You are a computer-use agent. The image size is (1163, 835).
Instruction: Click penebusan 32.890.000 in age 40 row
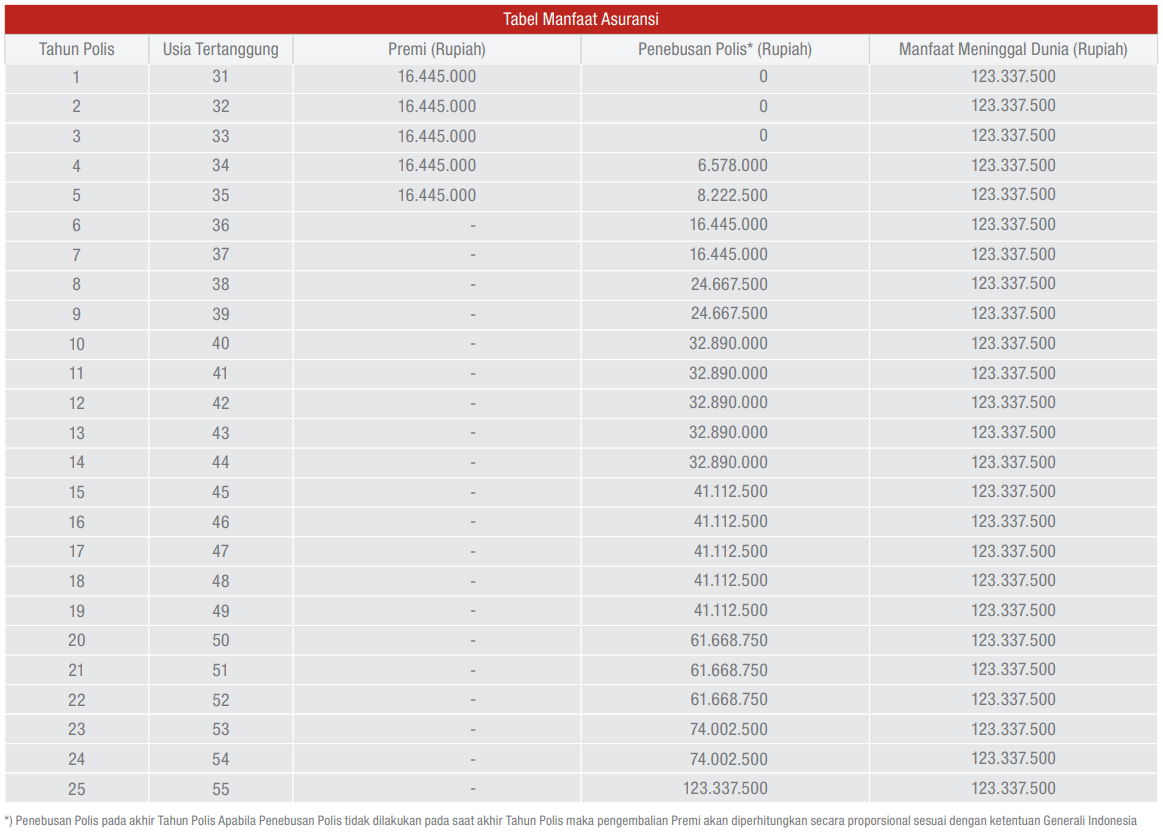tap(728, 343)
